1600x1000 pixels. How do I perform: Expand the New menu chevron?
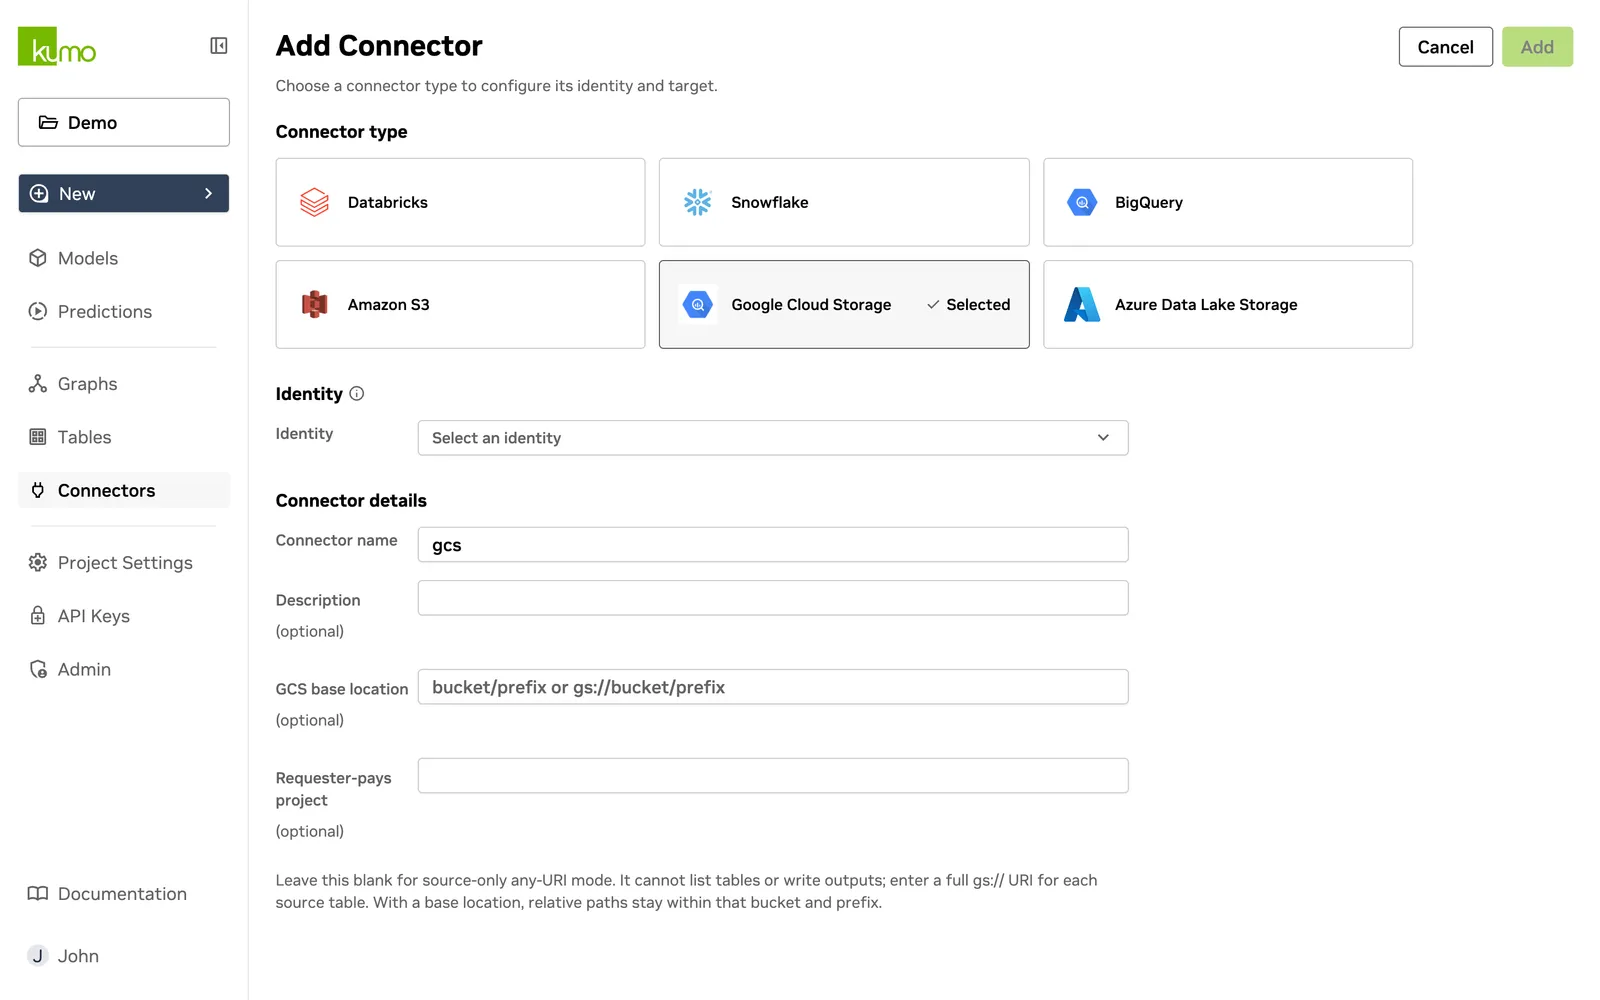click(x=209, y=194)
